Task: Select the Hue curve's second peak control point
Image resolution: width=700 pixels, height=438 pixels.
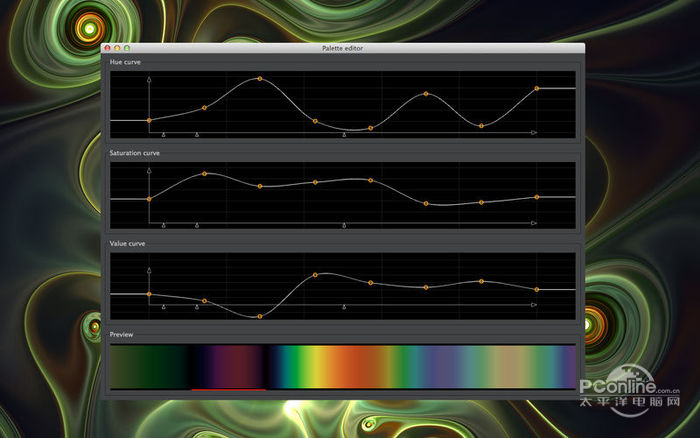Action: (426, 94)
